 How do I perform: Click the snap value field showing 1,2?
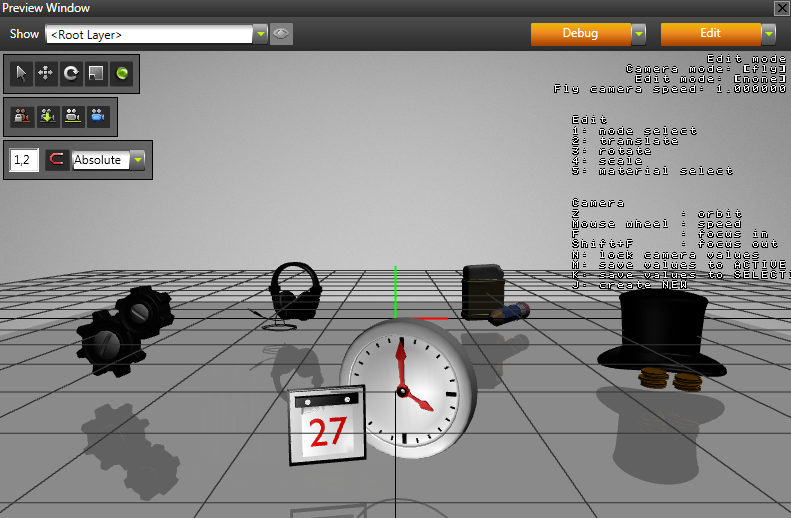point(23,160)
